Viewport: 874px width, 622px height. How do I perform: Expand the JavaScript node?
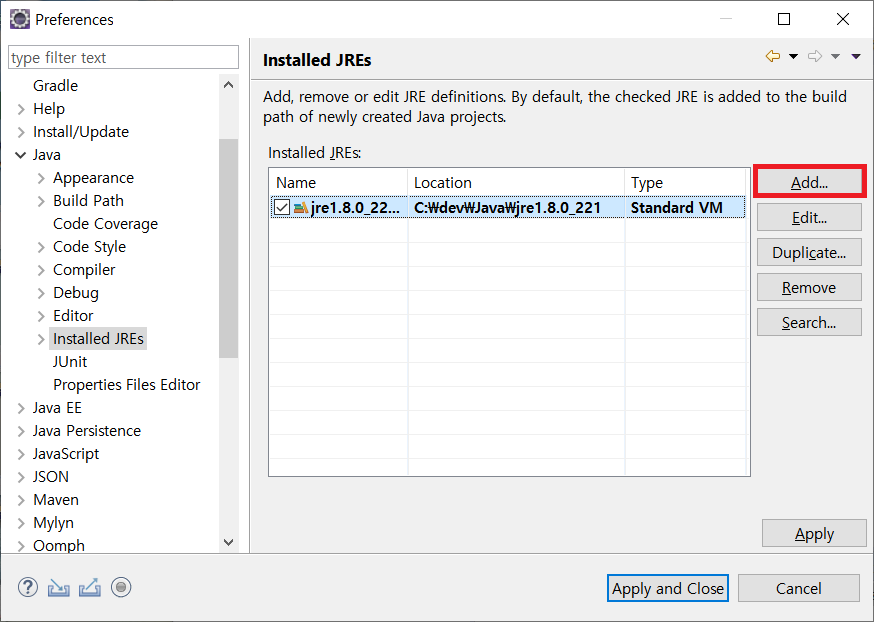21,454
